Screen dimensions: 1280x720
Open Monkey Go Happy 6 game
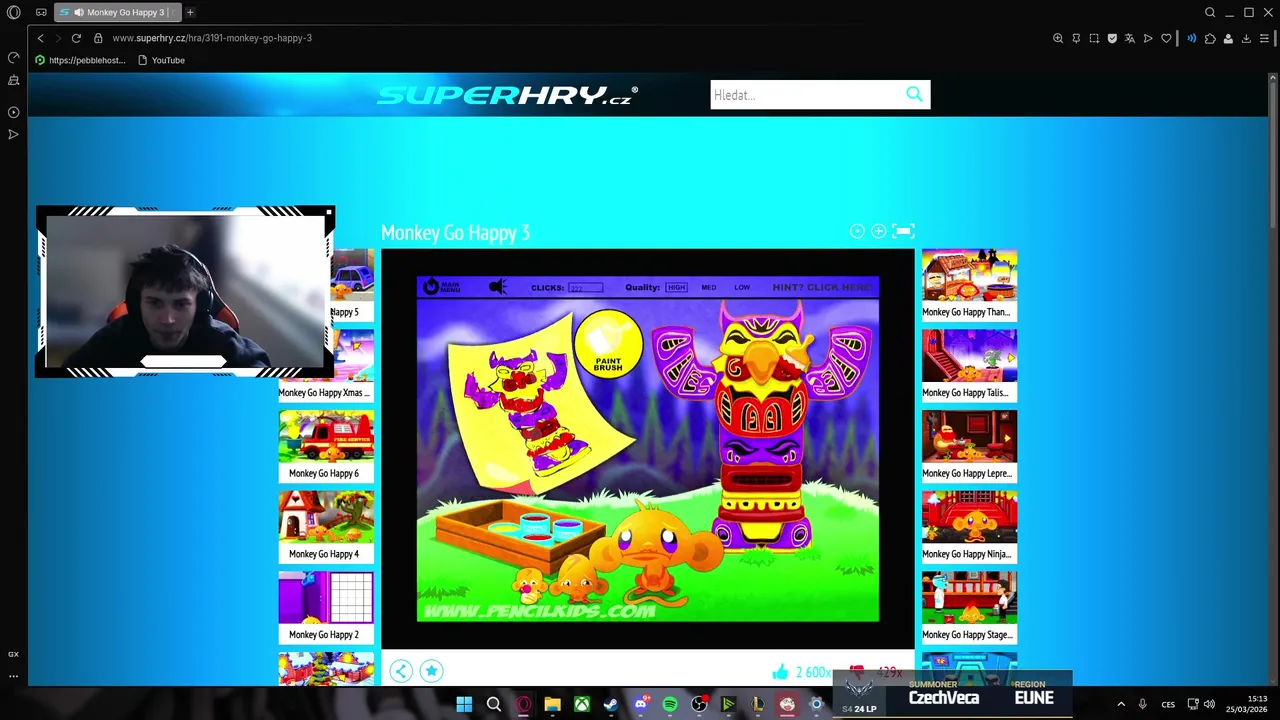point(324,446)
